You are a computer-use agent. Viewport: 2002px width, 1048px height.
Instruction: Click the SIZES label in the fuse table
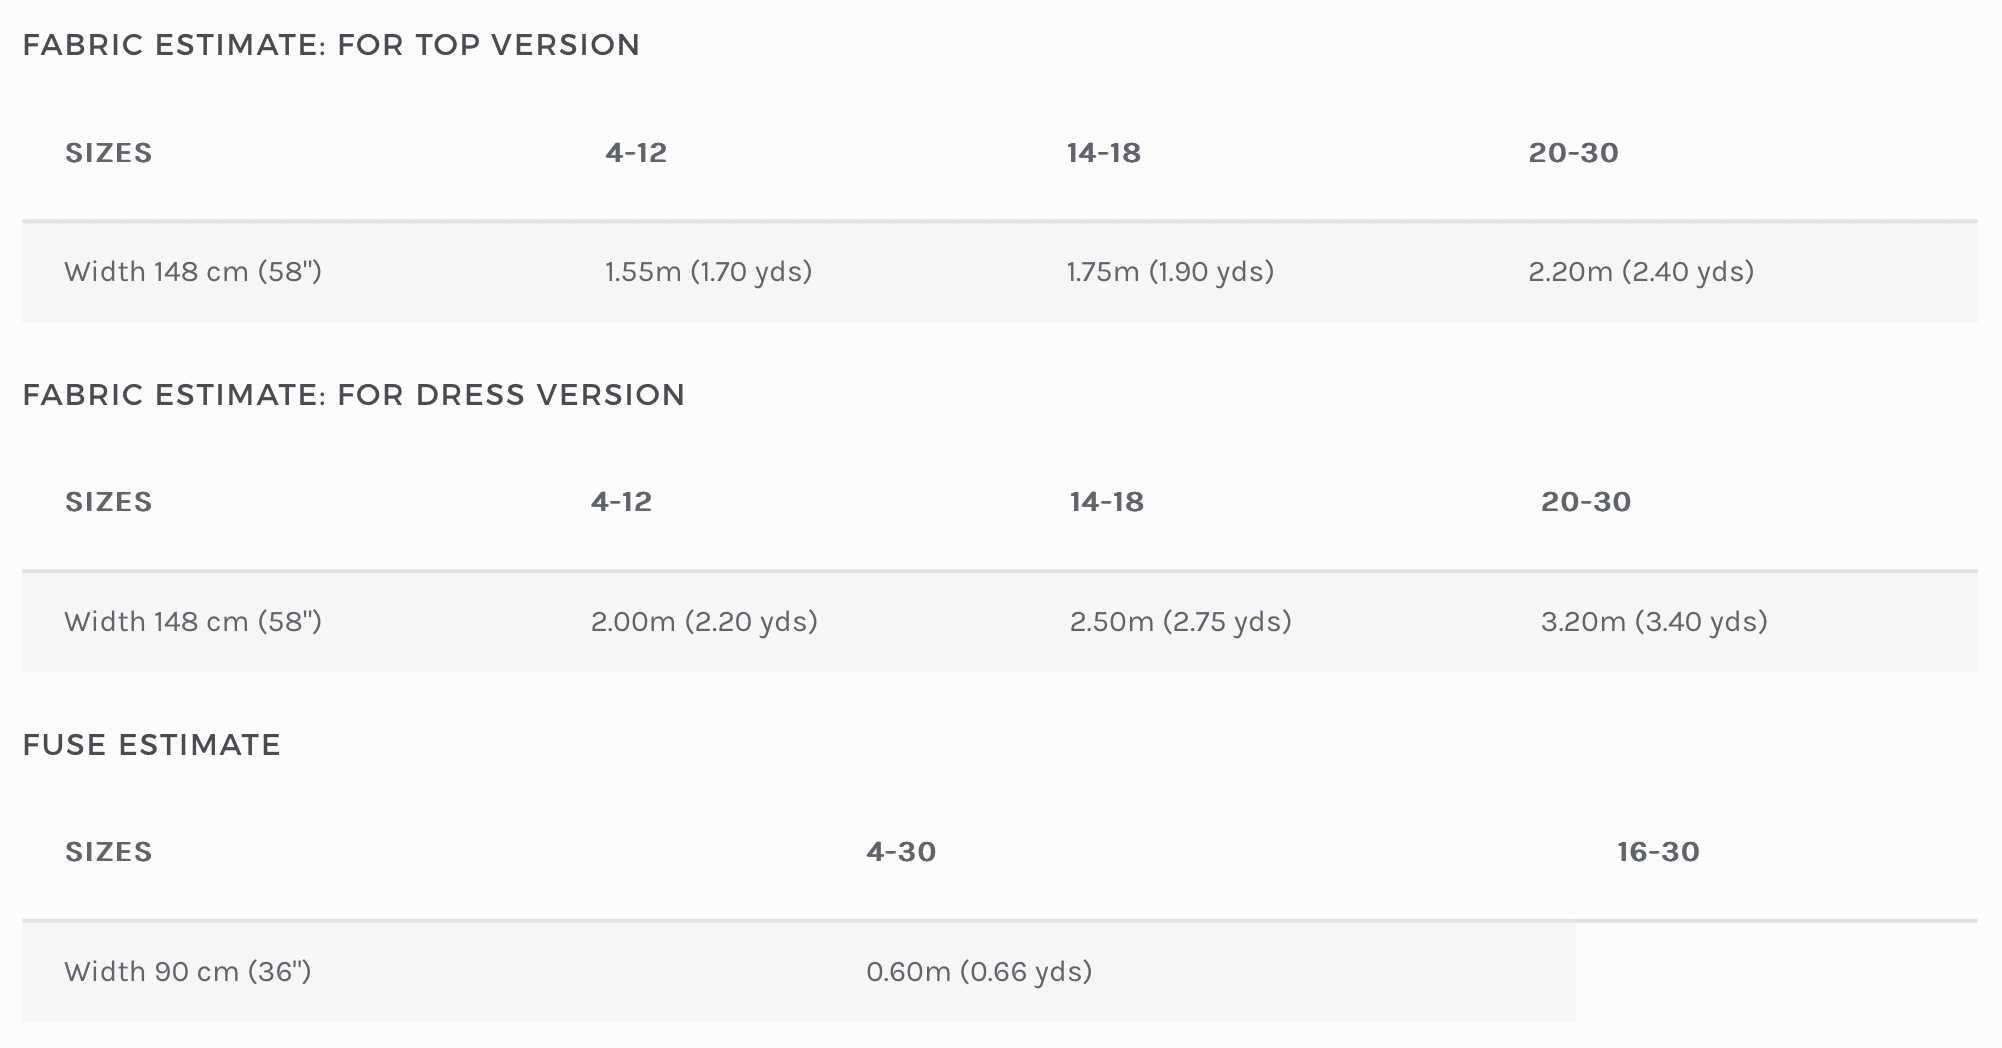pos(109,852)
